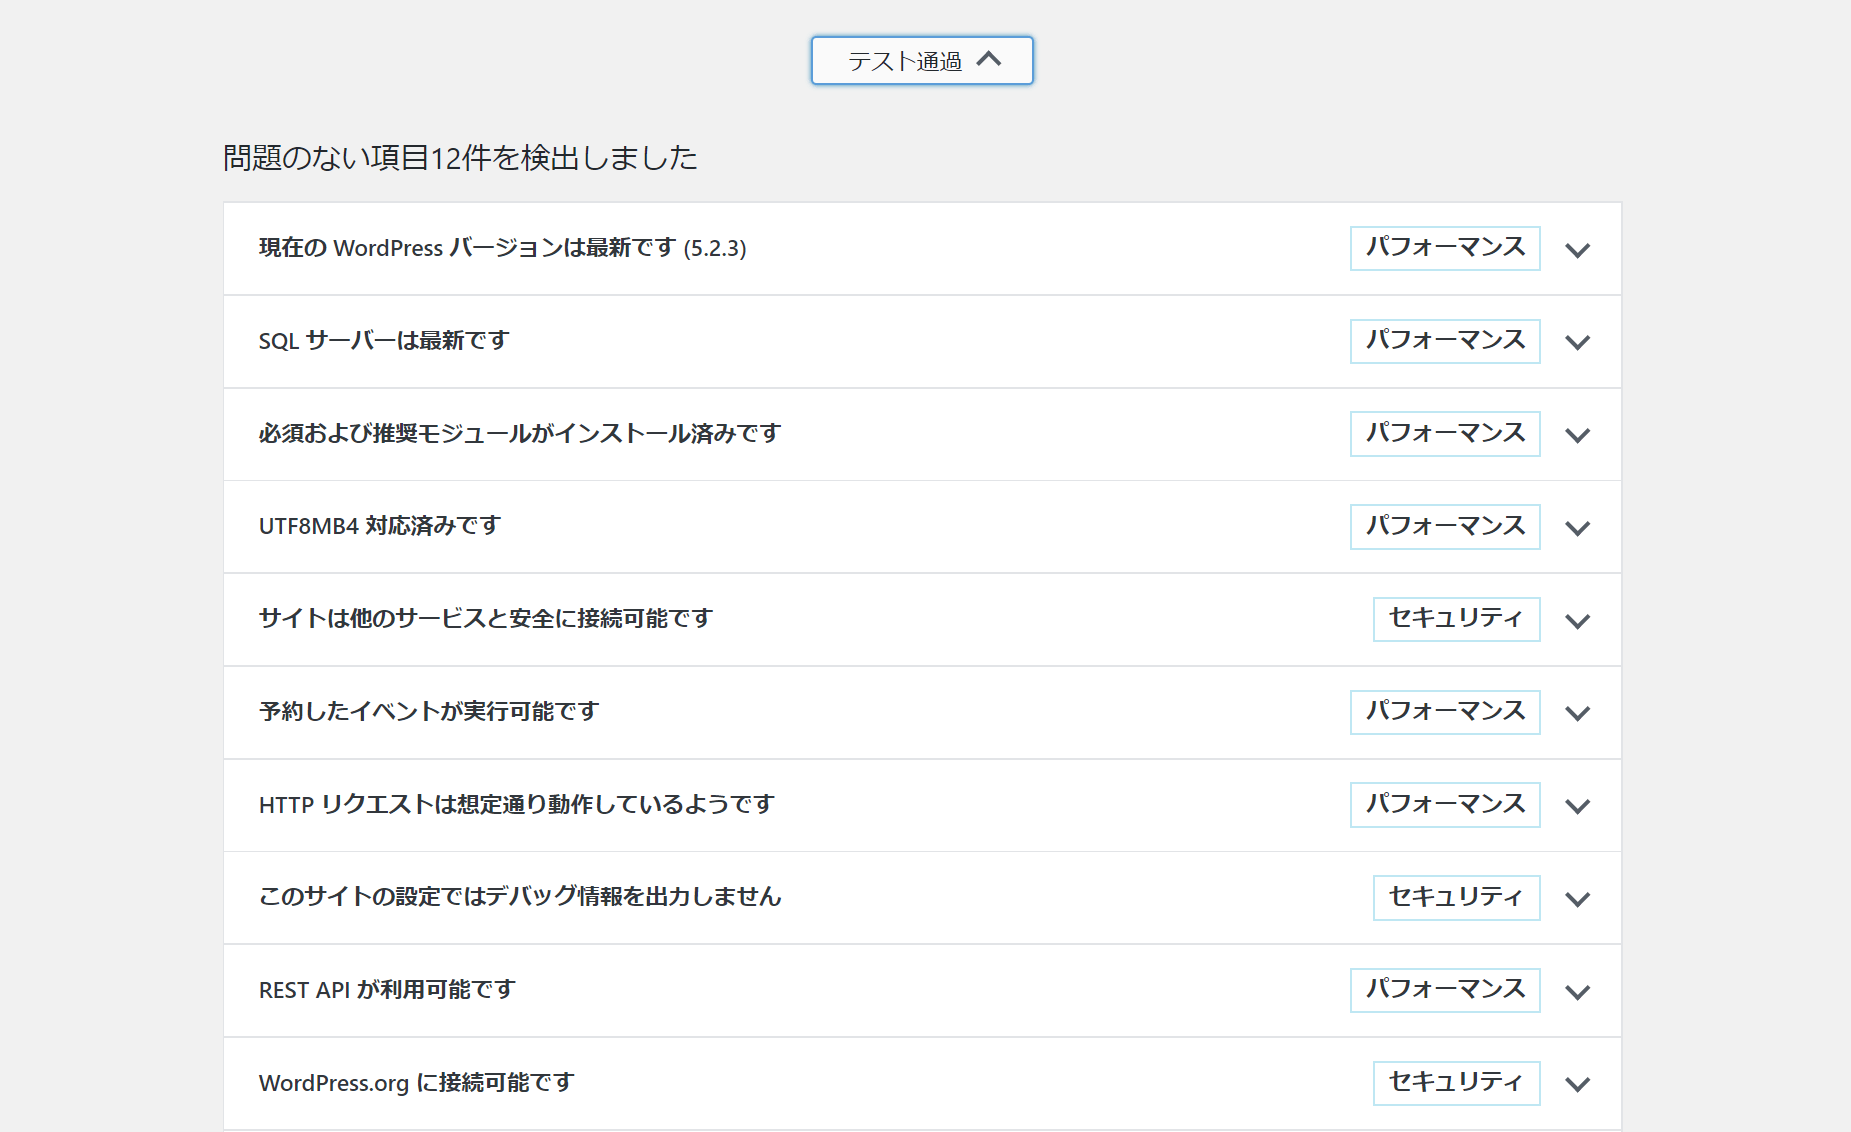Expand the HTTP リクエスト row chevron

[1577, 806]
